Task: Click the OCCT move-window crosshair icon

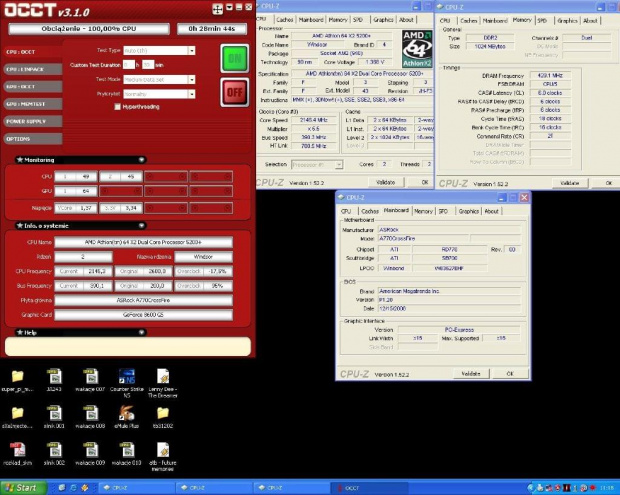Action: 217,9
